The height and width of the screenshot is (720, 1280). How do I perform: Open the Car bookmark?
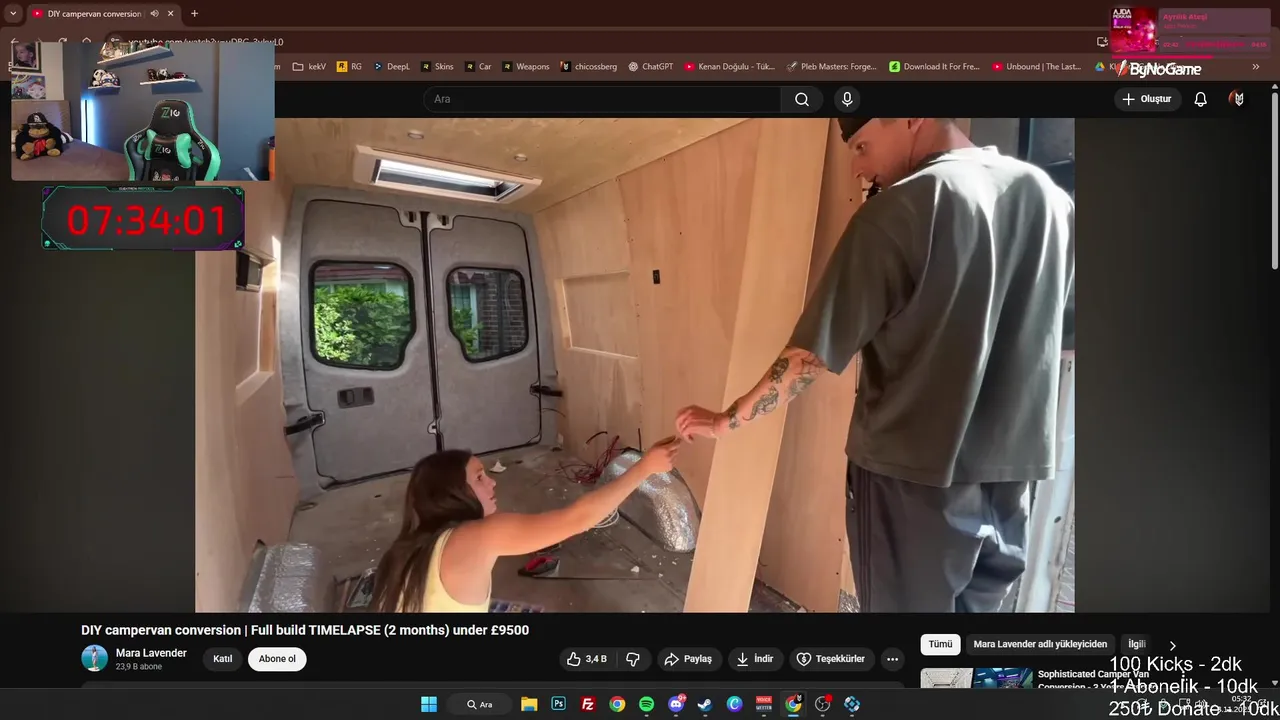[478, 67]
